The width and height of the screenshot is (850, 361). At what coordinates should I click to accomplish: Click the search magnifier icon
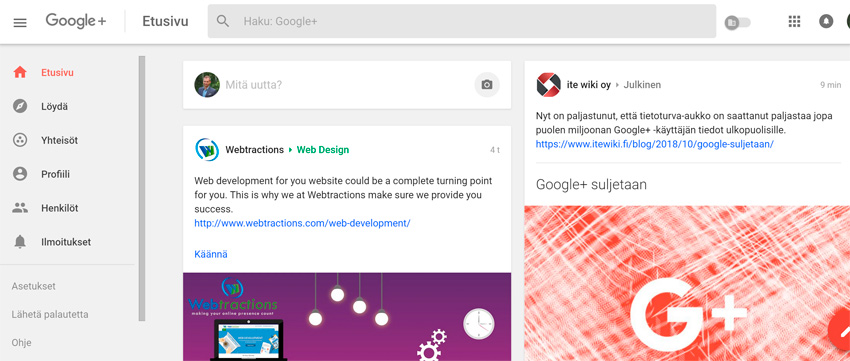(223, 21)
